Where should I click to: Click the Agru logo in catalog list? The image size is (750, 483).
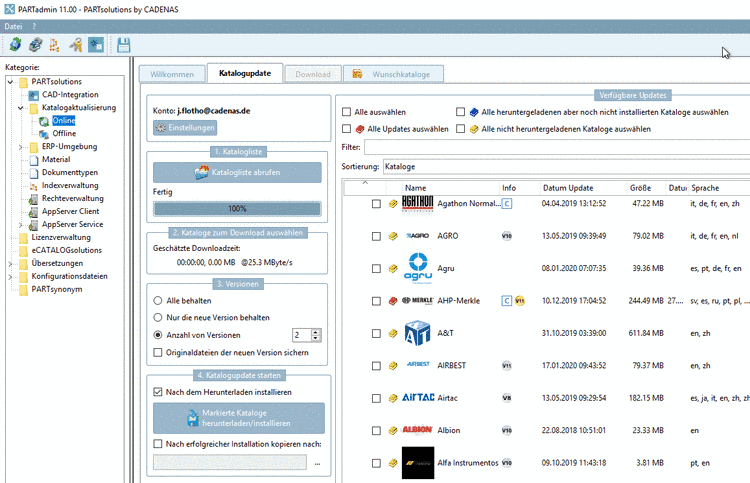418,268
